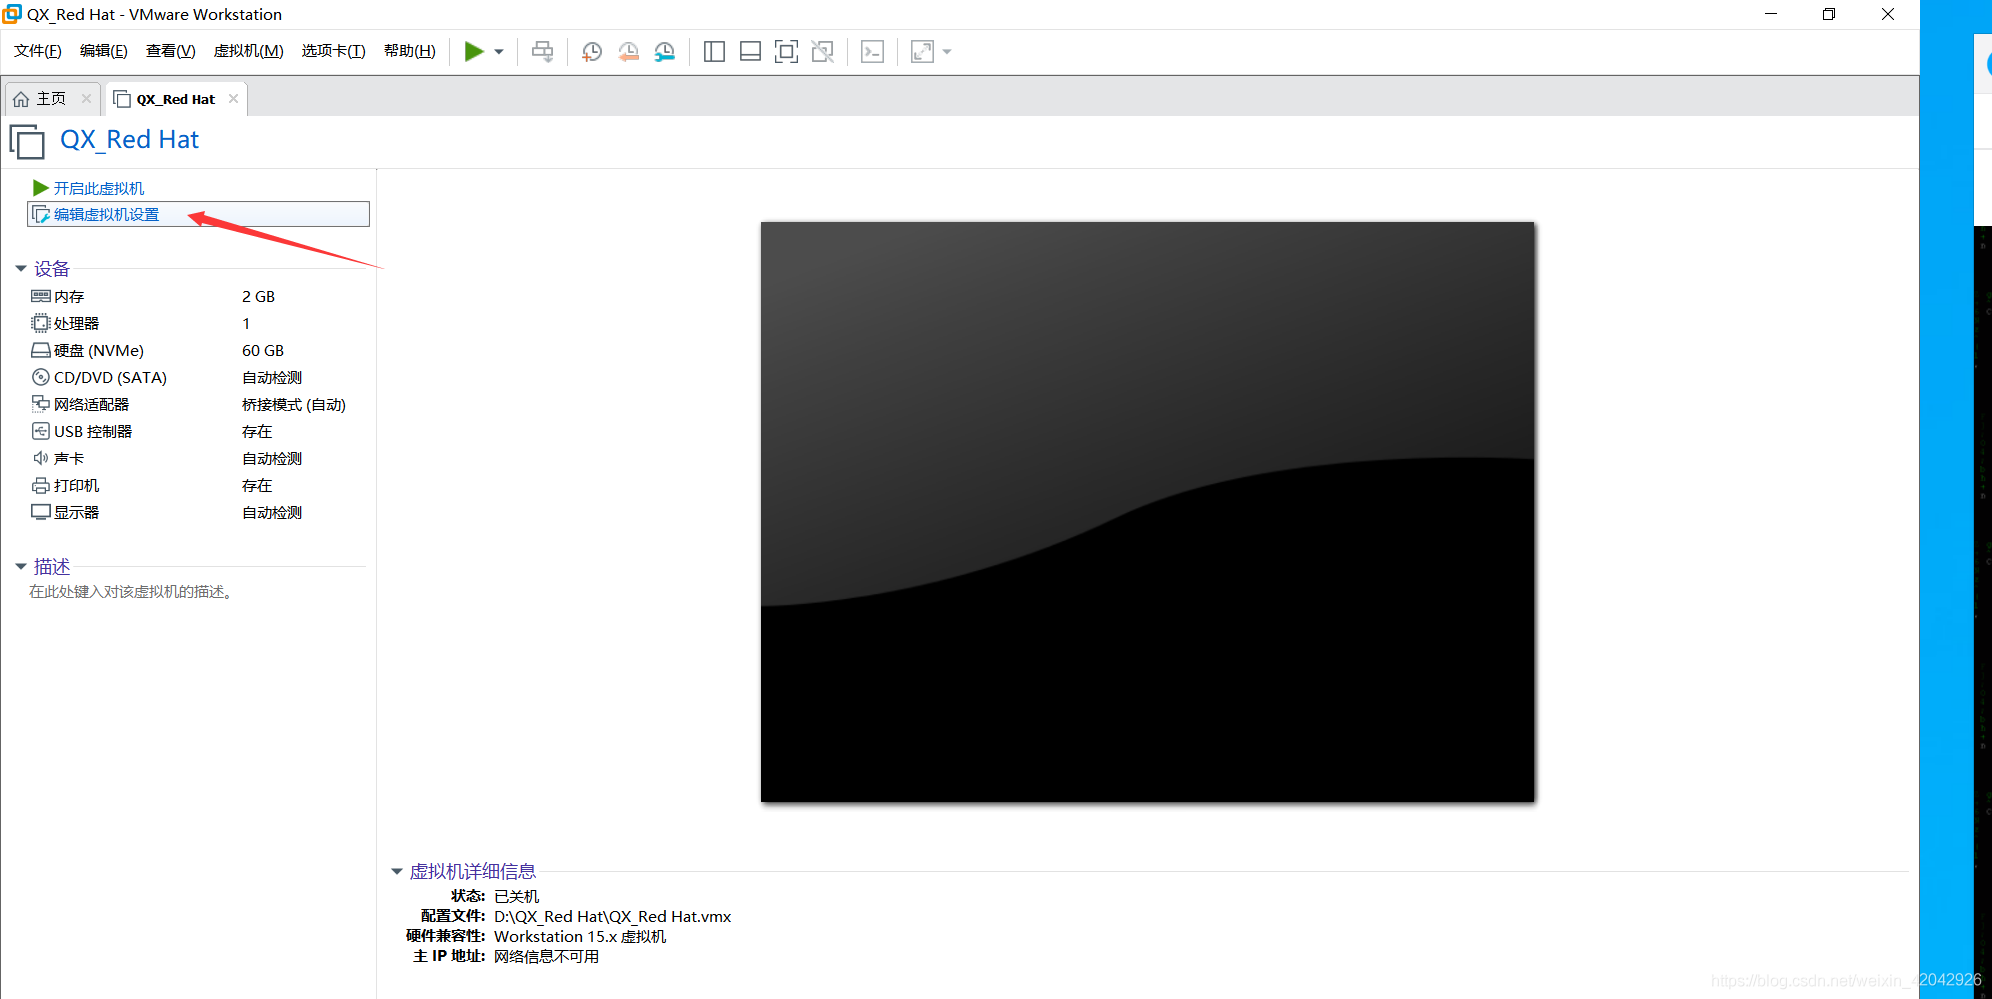The image size is (1992, 999).
Task: Click the stretch guest display icon
Action: [x=922, y=52]
